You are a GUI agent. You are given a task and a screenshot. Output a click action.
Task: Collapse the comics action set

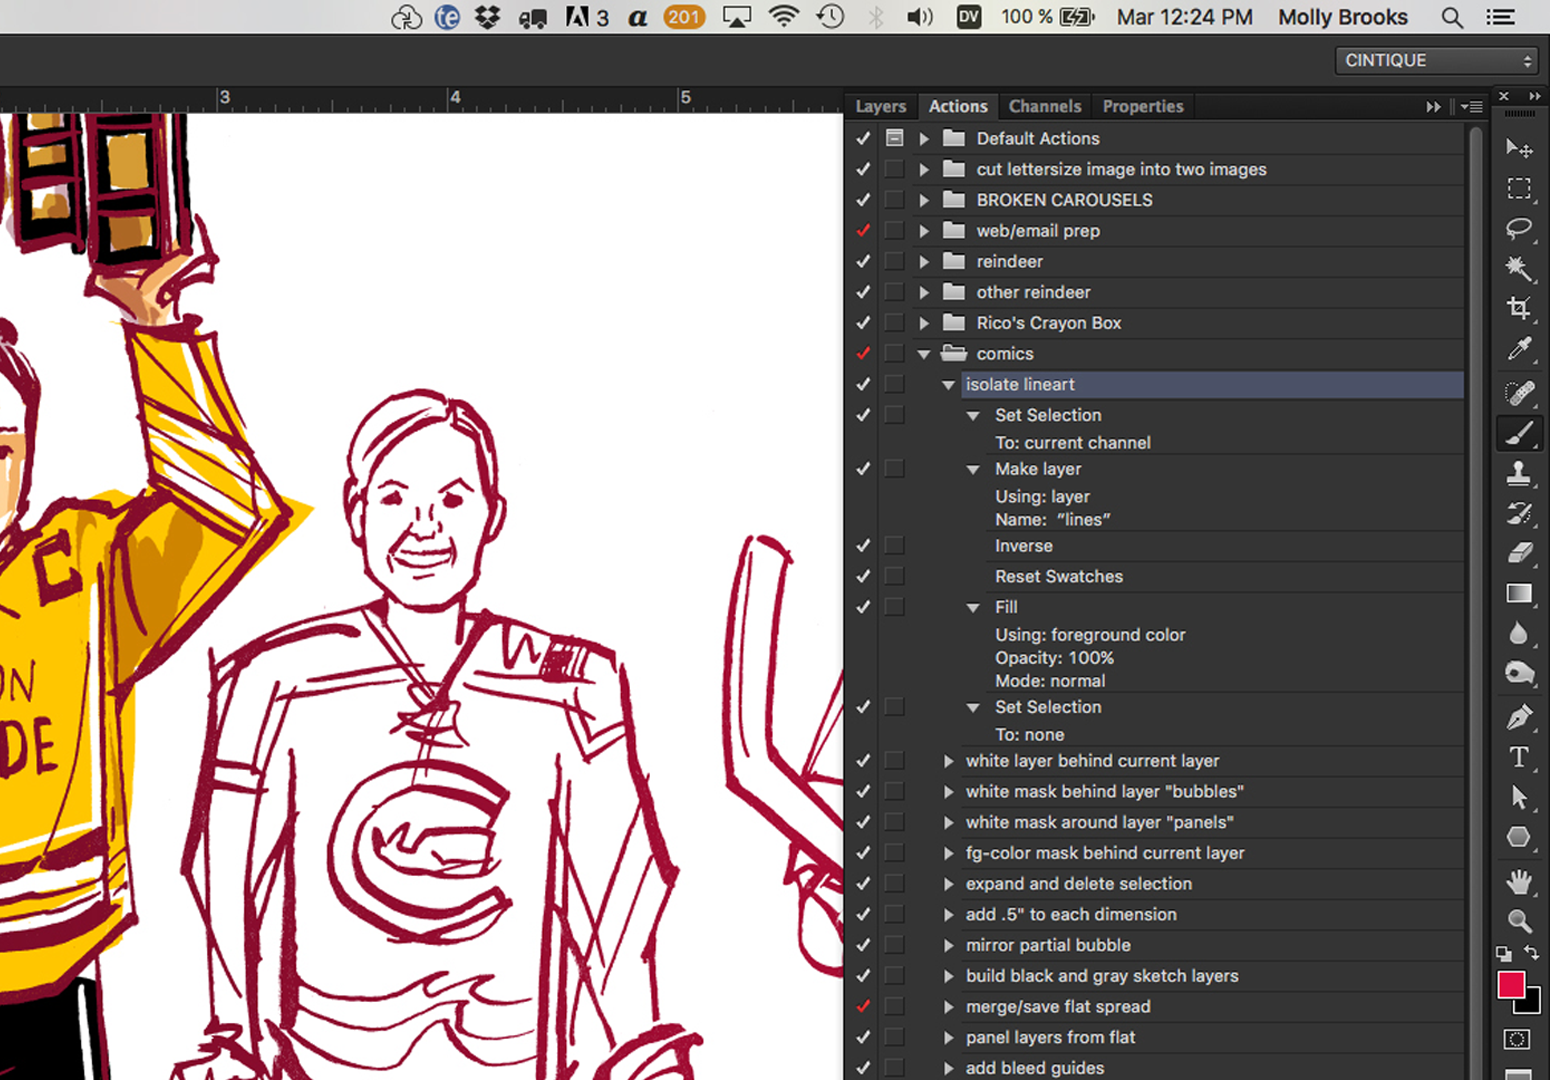point(924,354)
